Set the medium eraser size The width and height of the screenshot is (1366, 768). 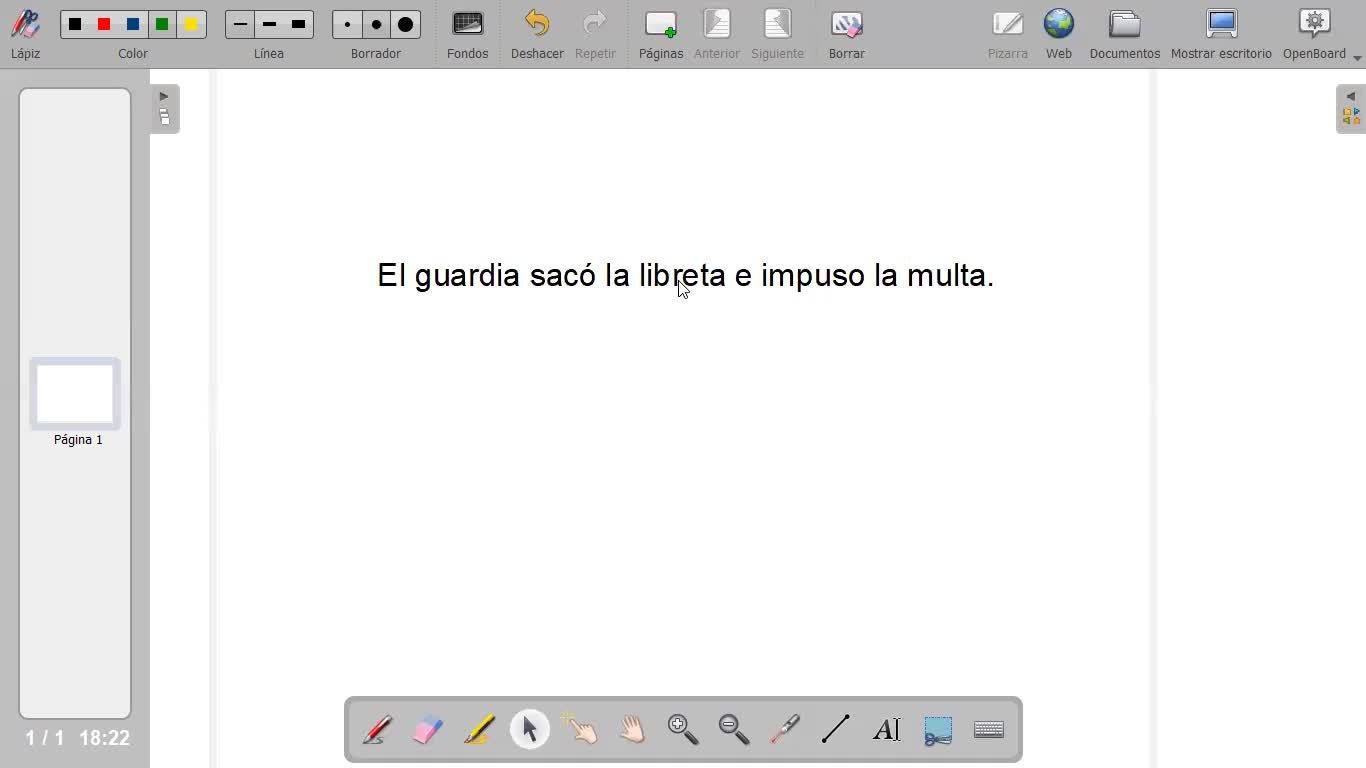click(376, 24)
